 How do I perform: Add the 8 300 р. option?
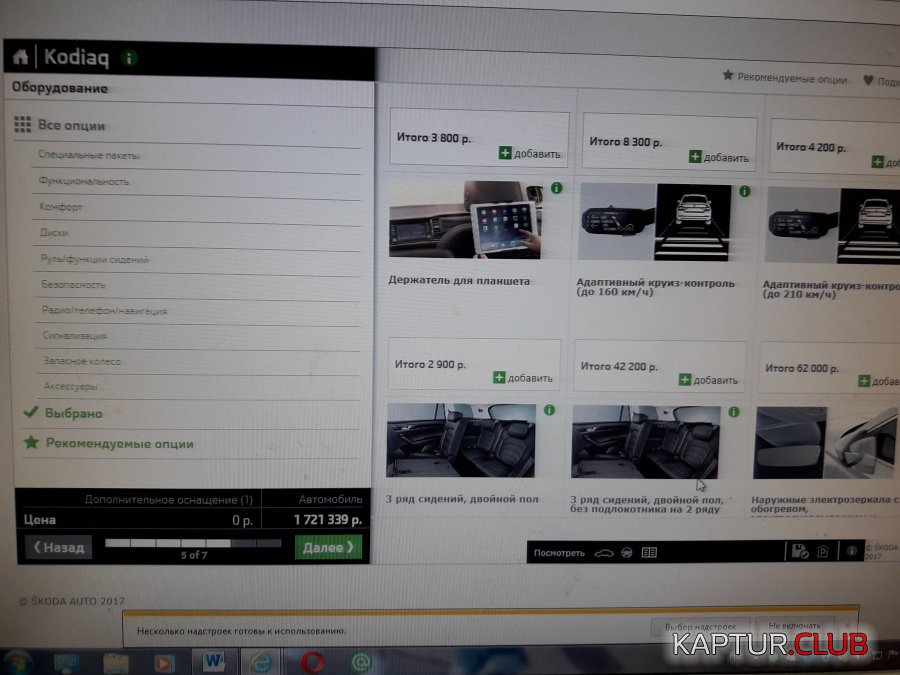pos(719,157)
